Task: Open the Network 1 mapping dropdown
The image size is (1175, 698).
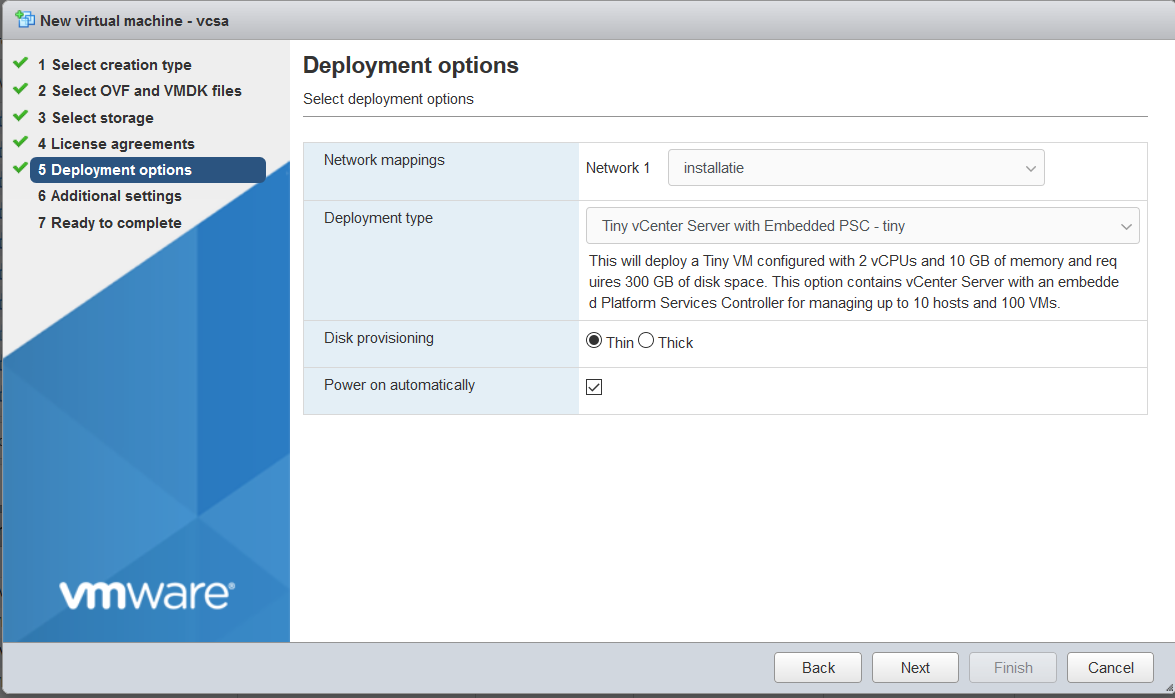Action: coord(855,168)
